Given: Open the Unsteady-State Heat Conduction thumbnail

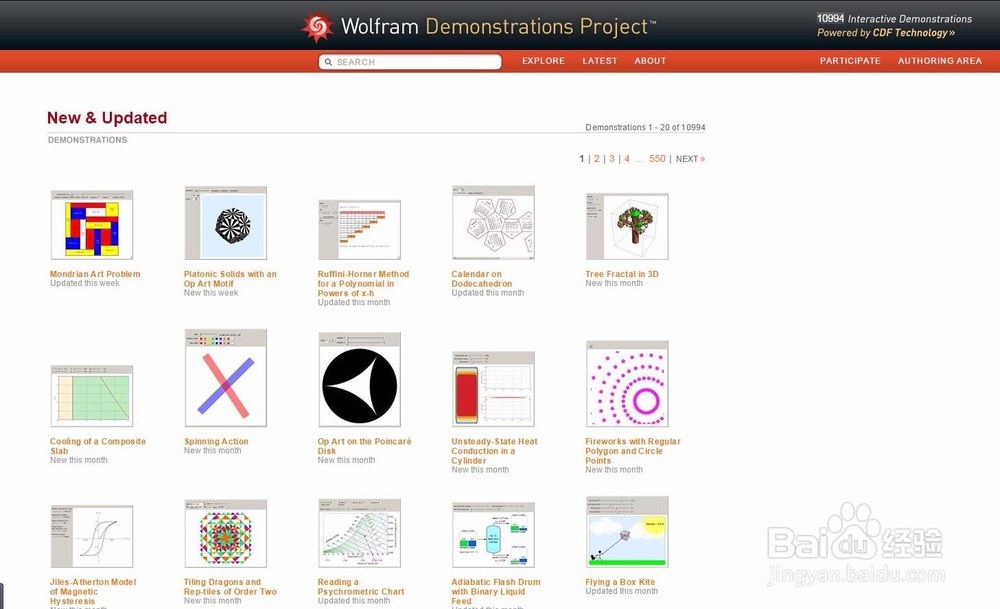Looking at the screenshot, I should (x=494, y=389).
